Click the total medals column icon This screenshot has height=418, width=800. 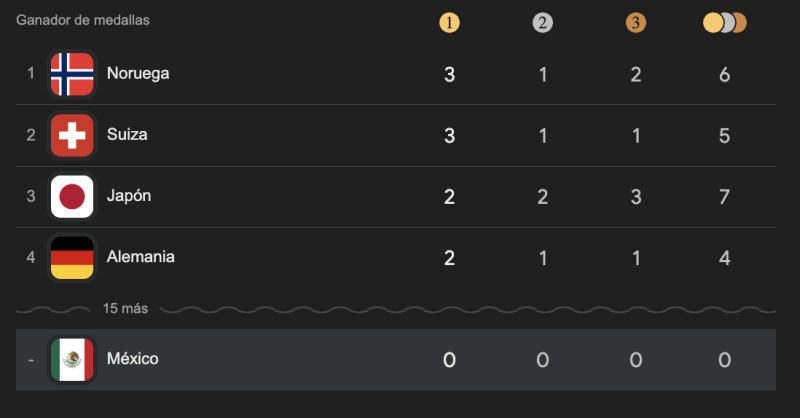point(725,22)
